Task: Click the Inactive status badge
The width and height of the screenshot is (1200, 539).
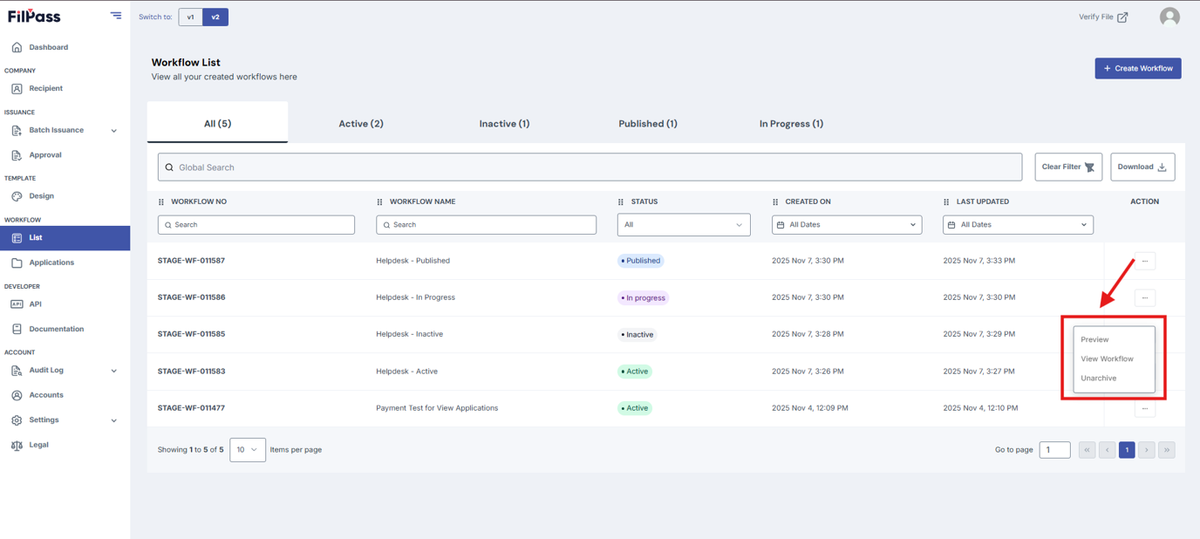Action: click(x=637, y=334)
